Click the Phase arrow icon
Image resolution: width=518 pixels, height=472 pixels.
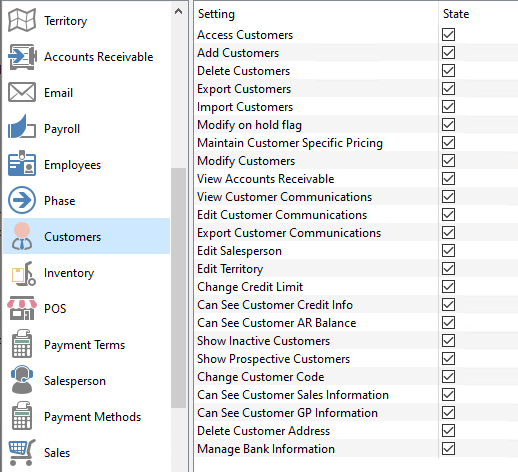pos(22,200)
